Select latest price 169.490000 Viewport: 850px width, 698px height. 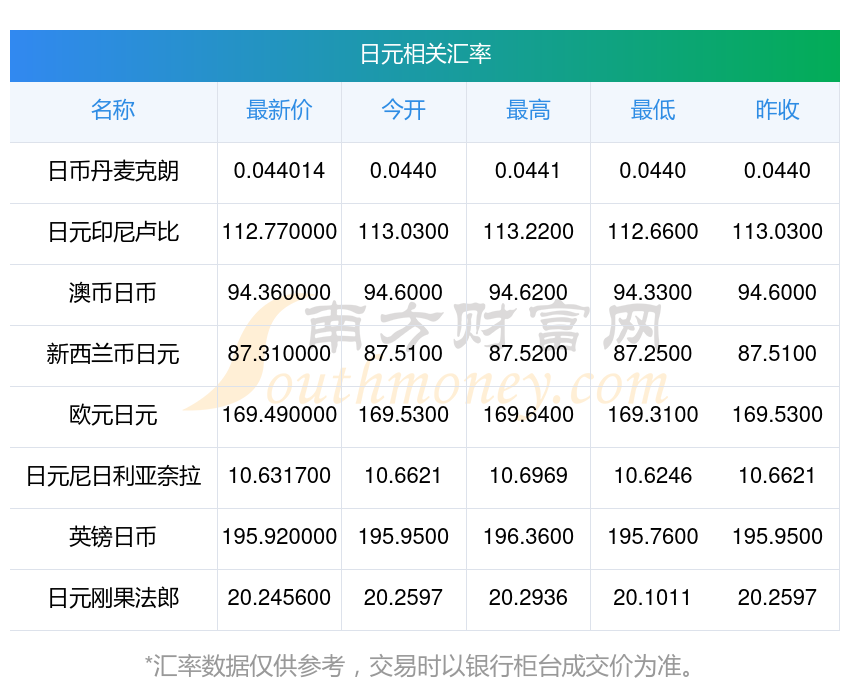tap(279, 415)
